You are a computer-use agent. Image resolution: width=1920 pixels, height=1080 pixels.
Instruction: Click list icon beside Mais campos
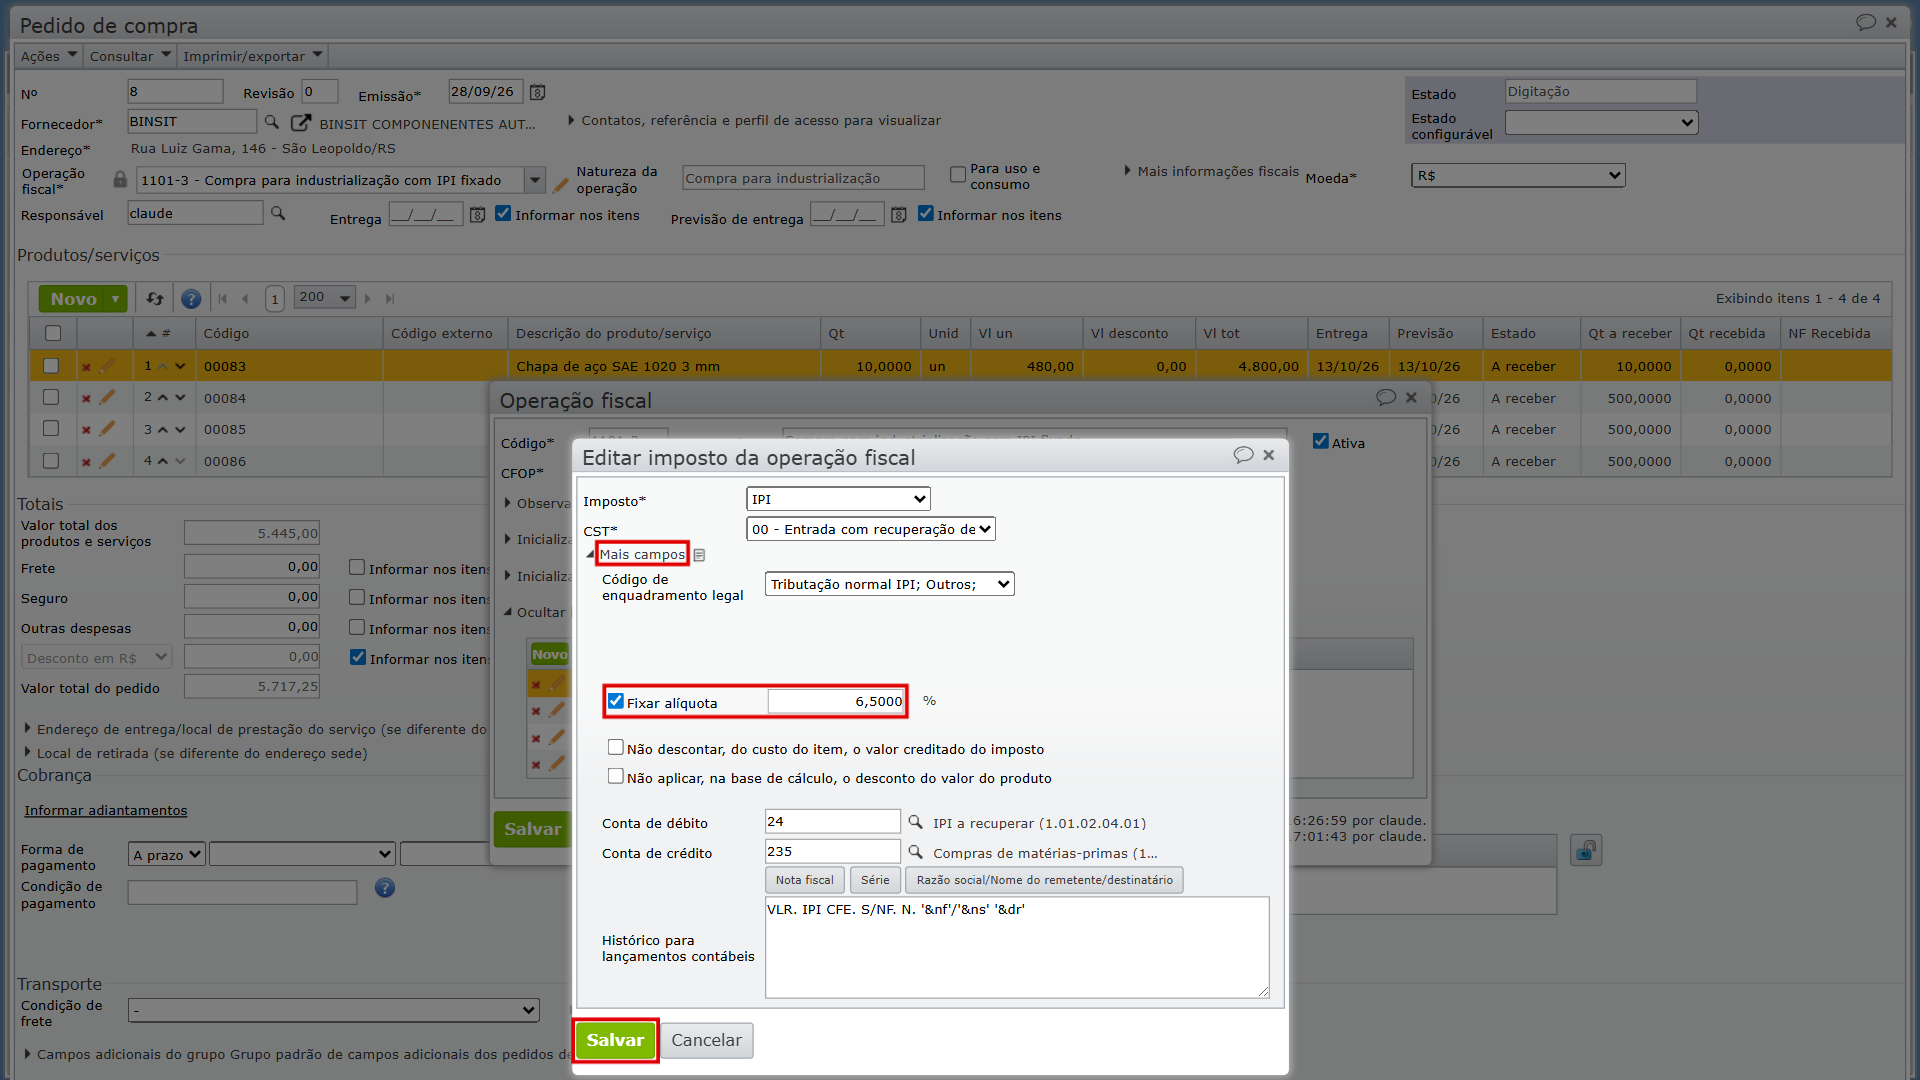point(699,555)
